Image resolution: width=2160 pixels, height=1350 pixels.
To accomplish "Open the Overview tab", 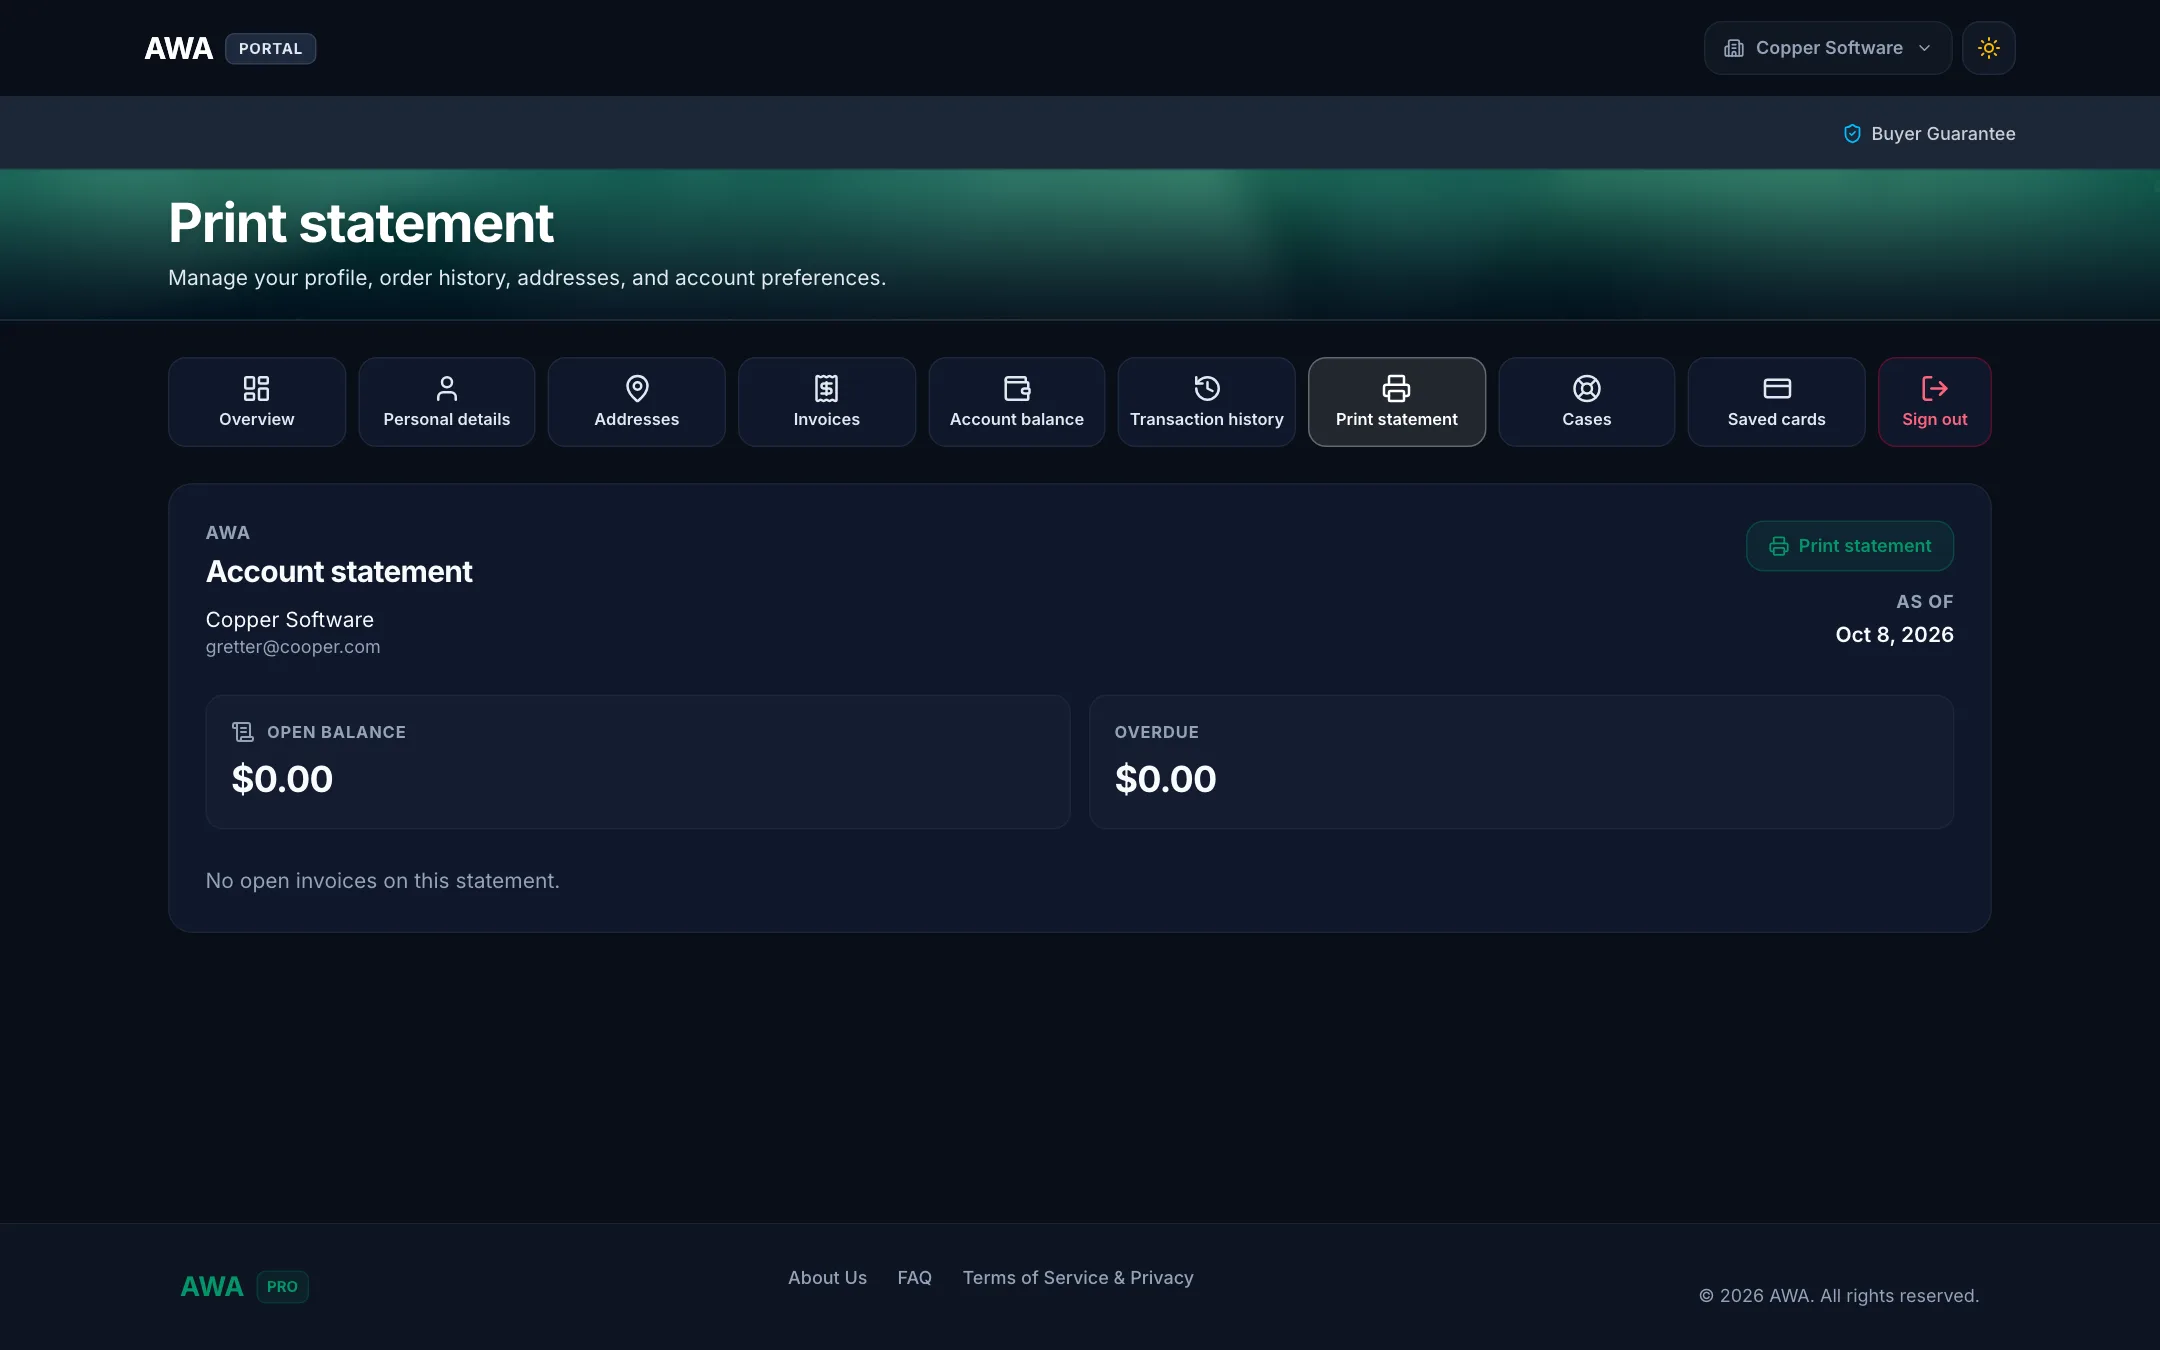I will click(257, 402).
